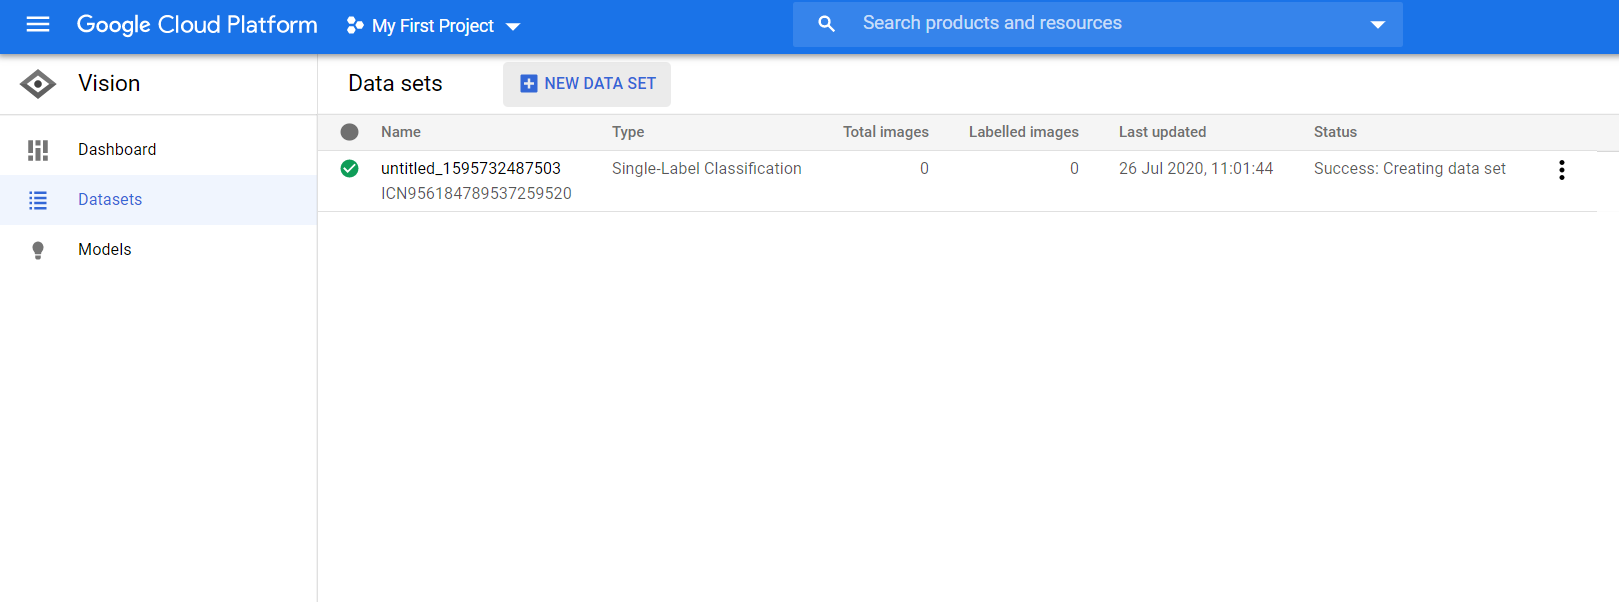Viewport: 1619px width, 602px height.
Task: Expand the search bar dropdown arrow
Action: [x=1378, y=24]
